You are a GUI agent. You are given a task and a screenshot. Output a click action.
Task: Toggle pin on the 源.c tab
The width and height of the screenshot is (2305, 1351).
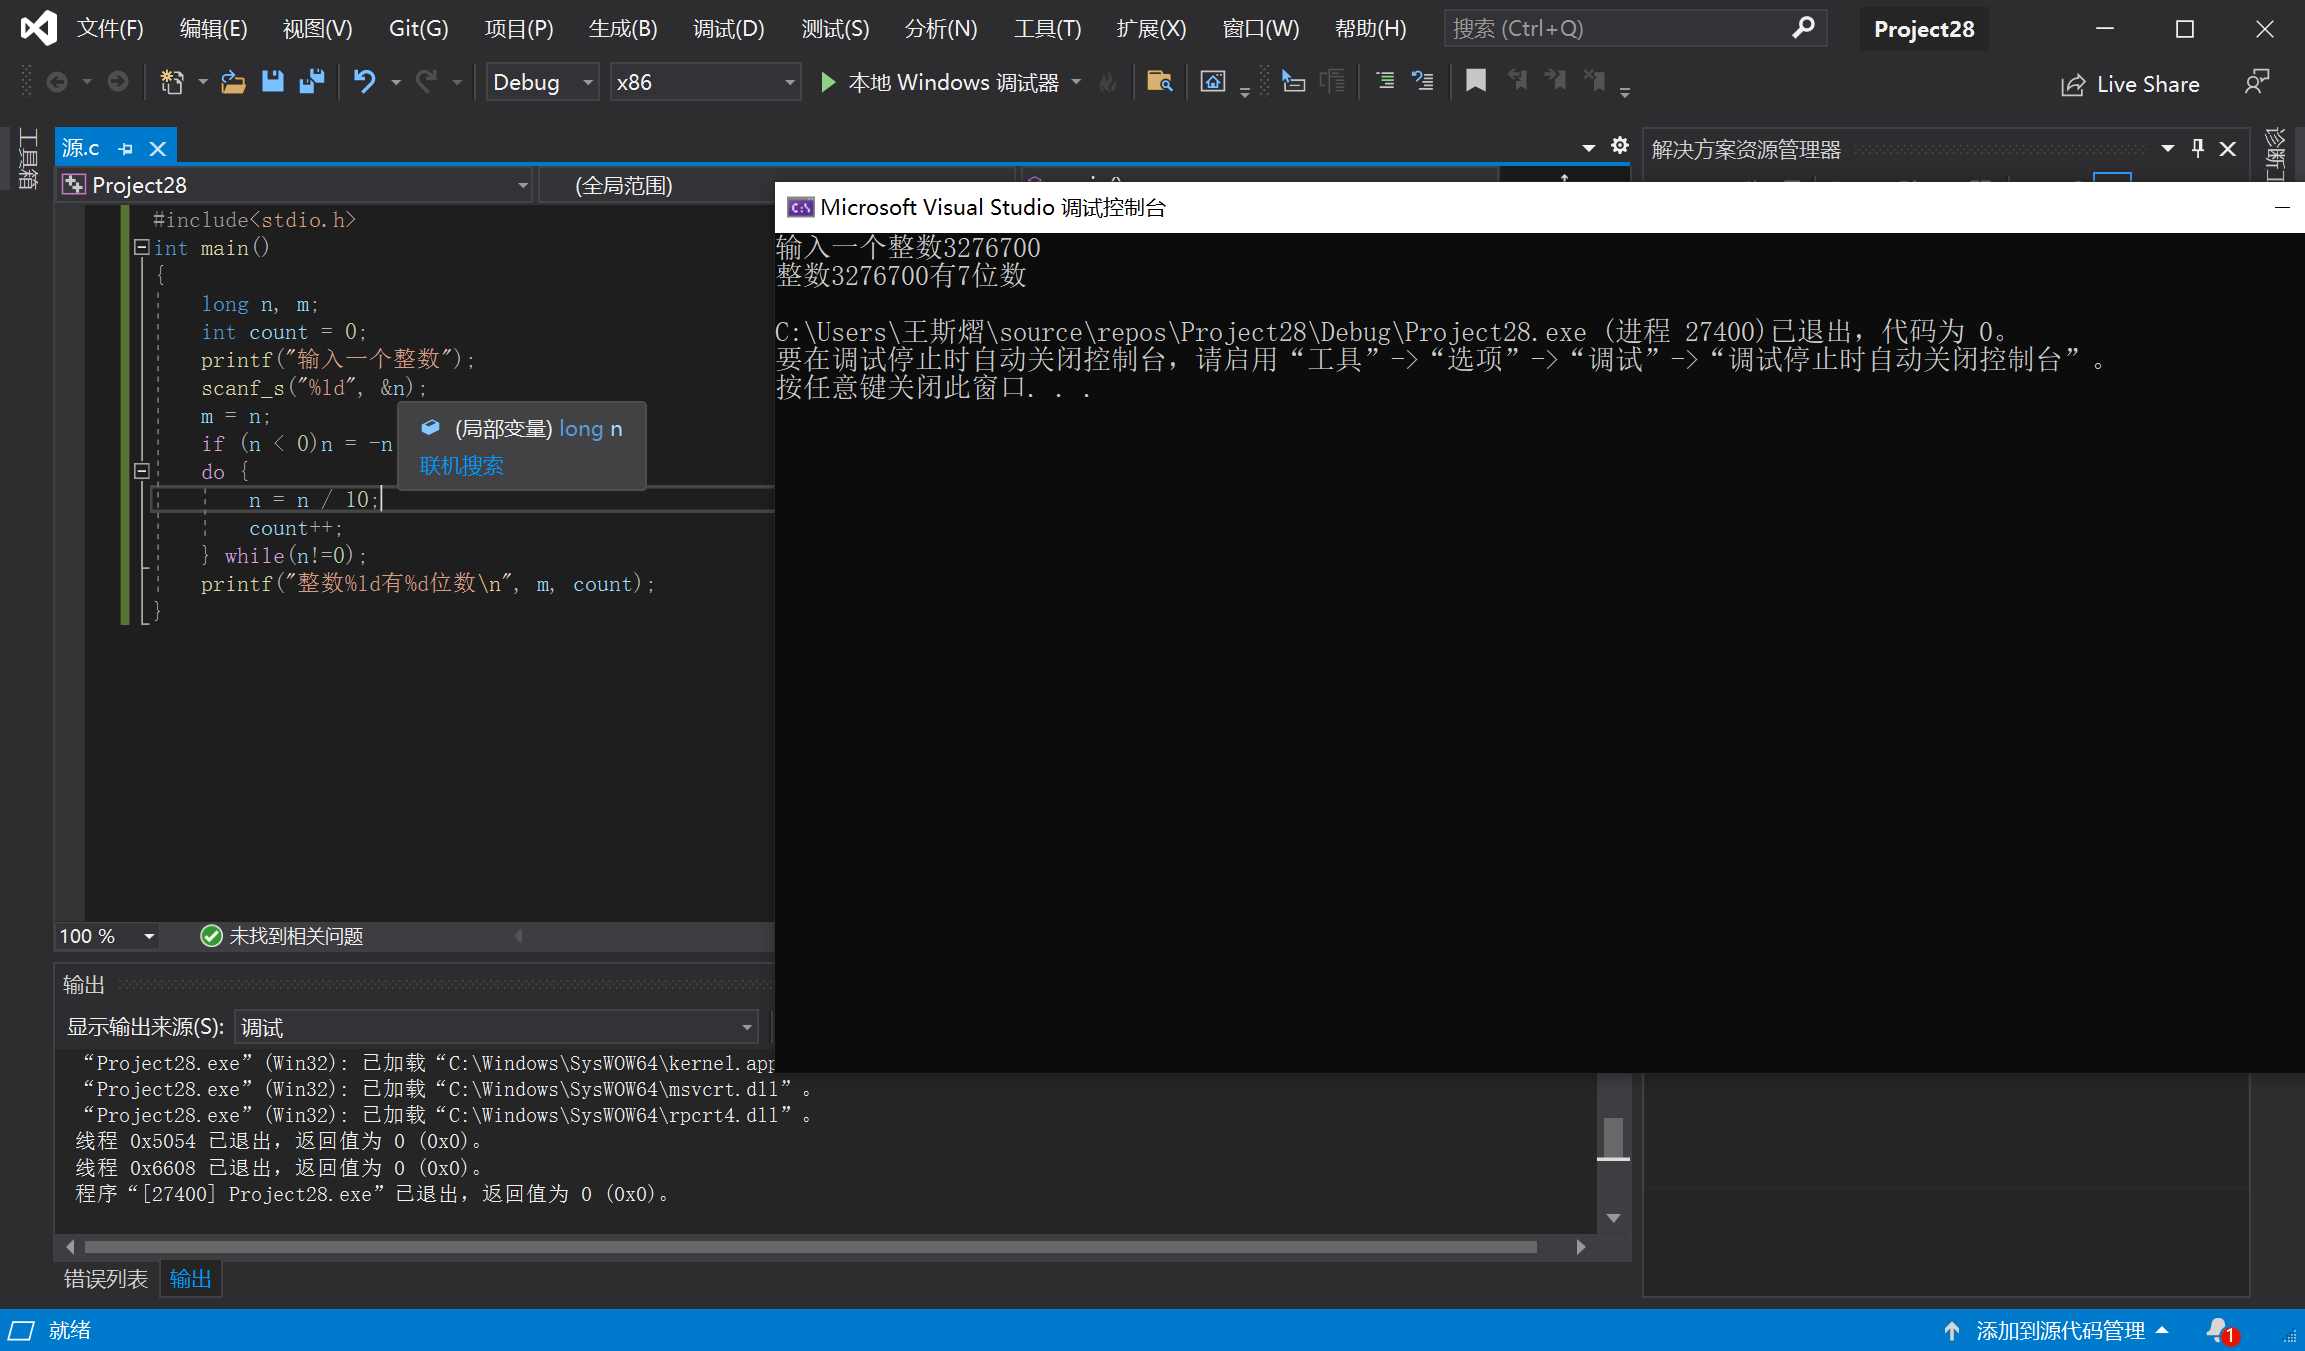(126, 149)
